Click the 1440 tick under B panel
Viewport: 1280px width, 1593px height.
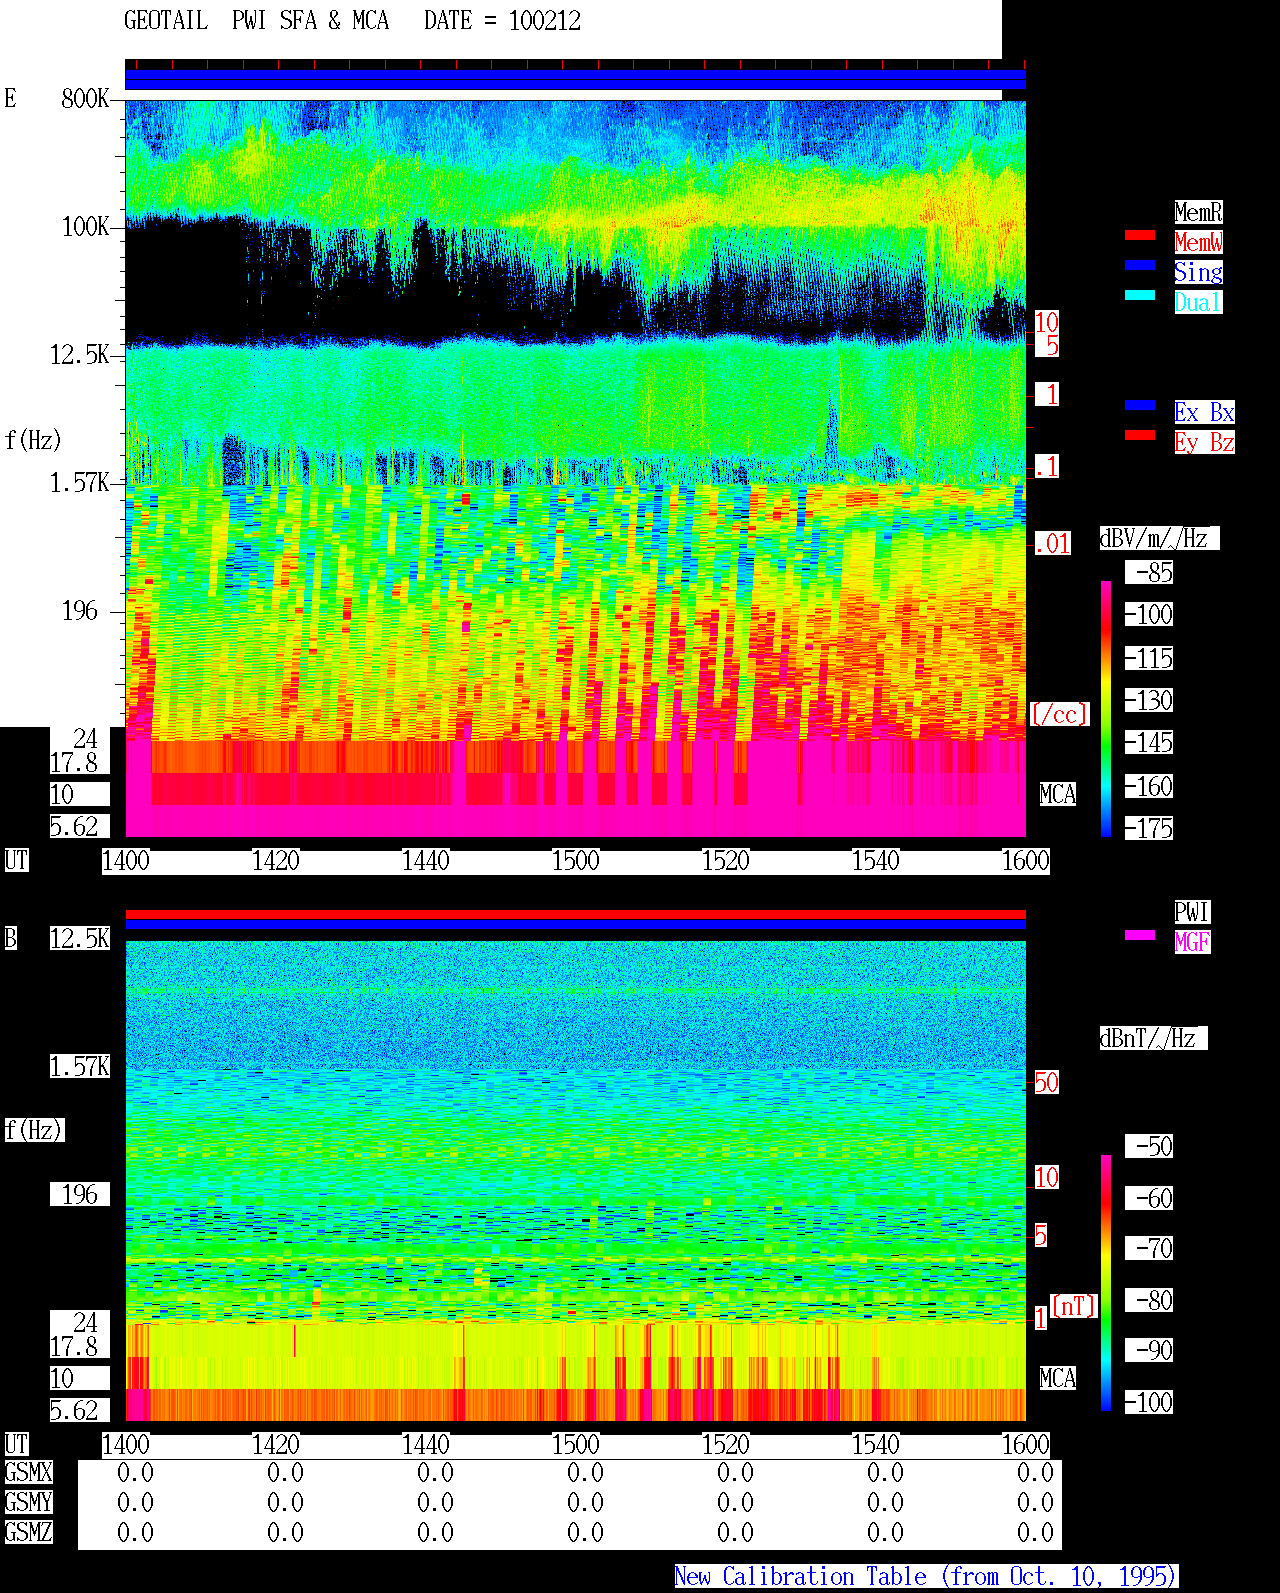tap(426, 1444)
